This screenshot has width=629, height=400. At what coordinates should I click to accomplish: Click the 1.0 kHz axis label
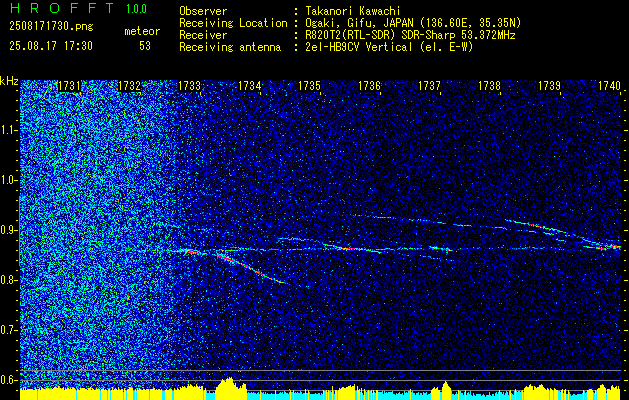[8, 180]
